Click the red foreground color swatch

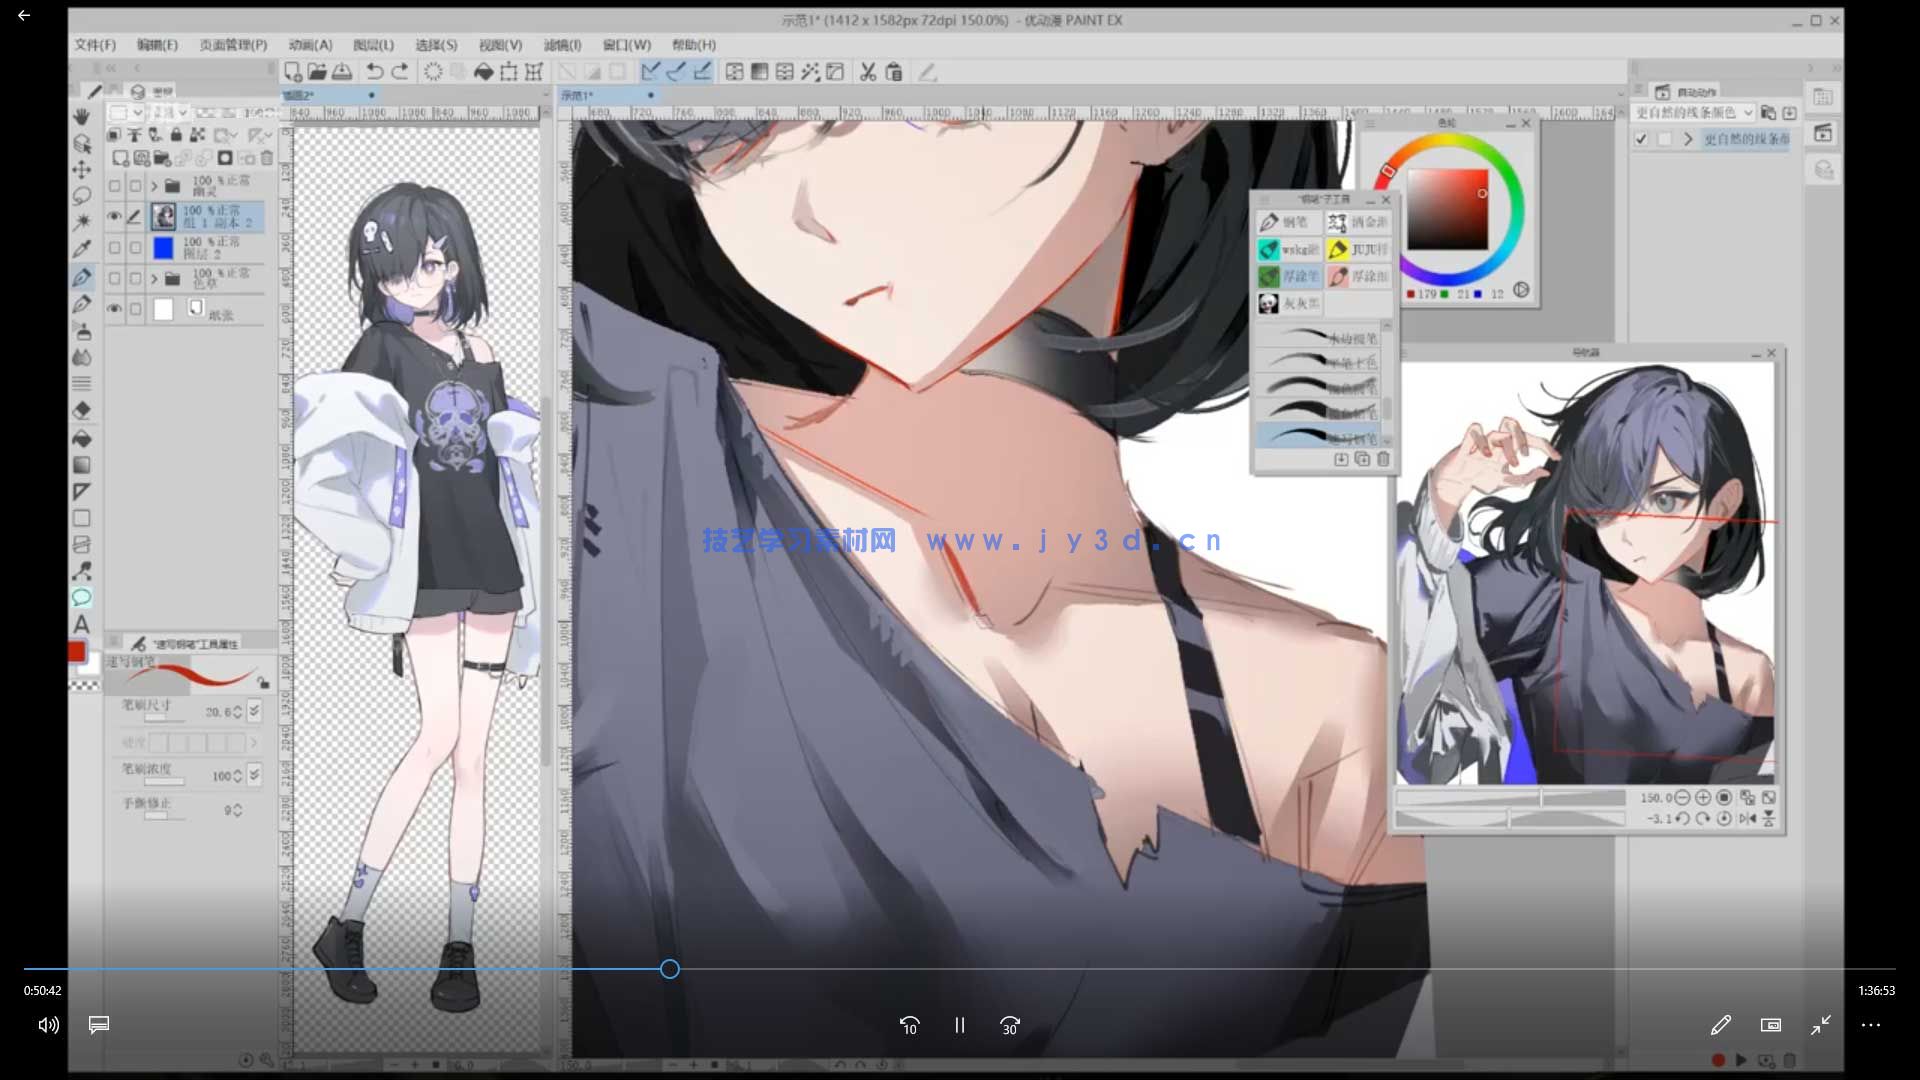point(77,652)
